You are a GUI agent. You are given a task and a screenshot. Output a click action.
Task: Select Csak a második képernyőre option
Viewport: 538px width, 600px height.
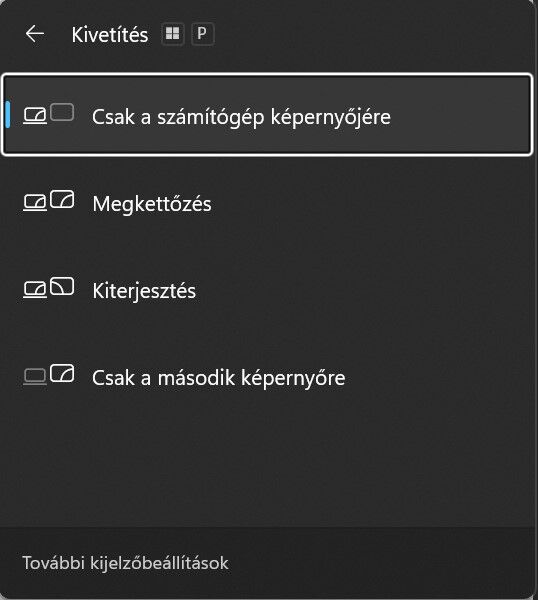[x=267, y=377]
